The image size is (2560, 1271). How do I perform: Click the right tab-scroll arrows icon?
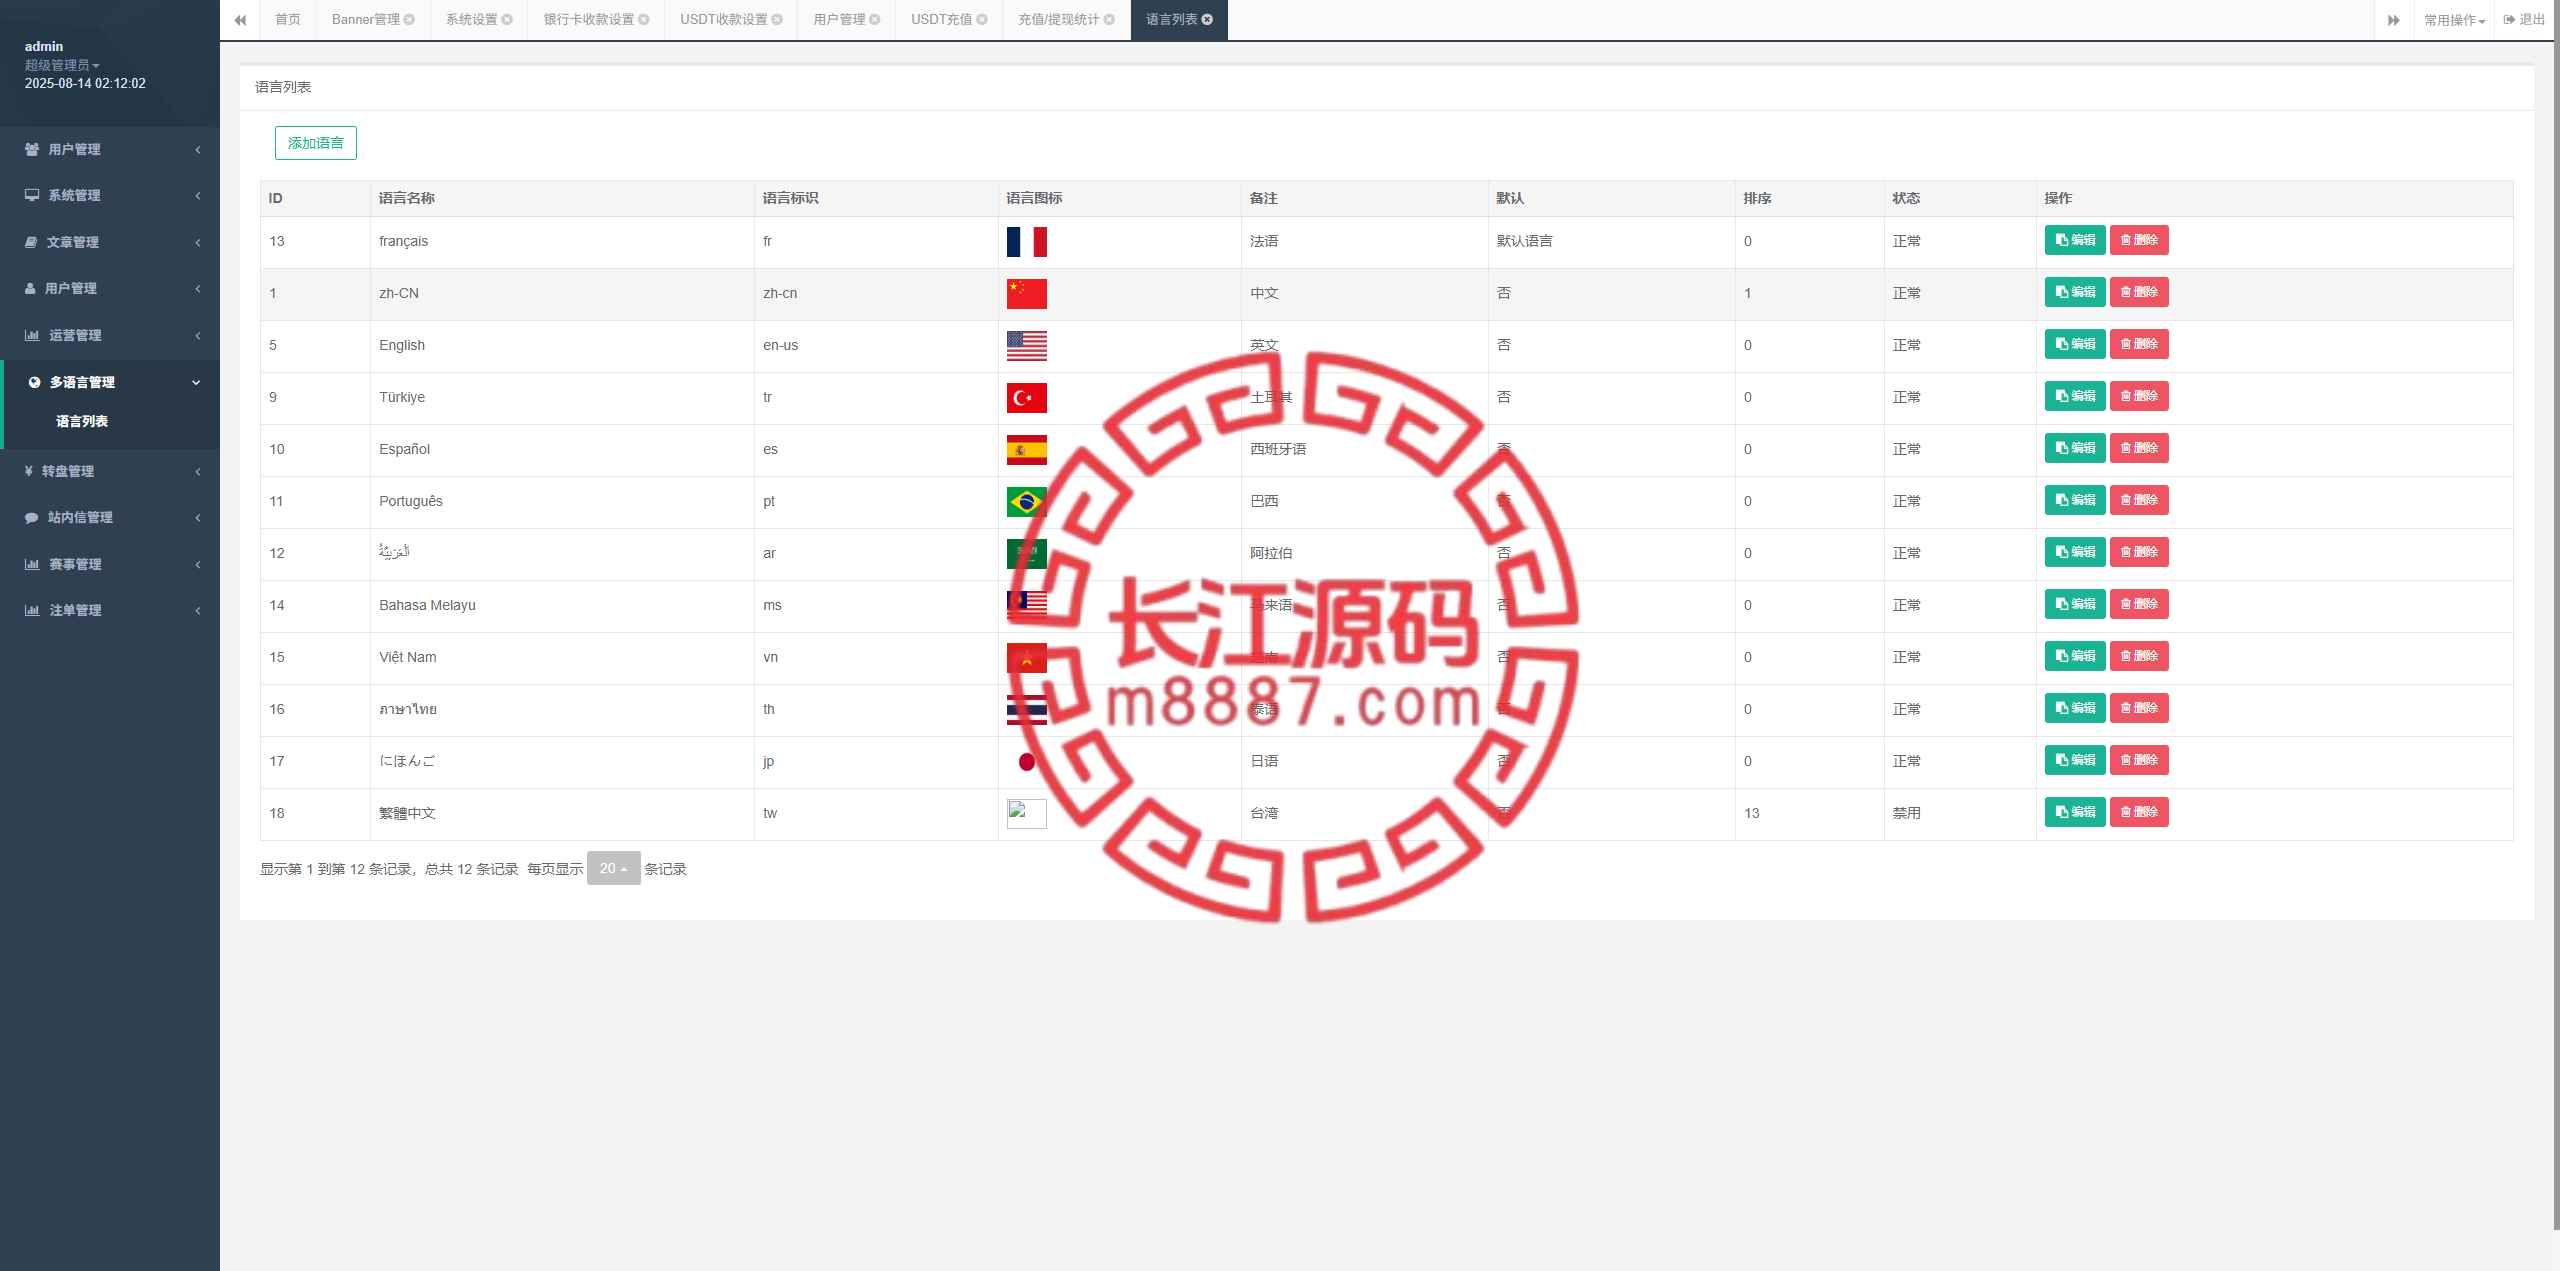2393,20
